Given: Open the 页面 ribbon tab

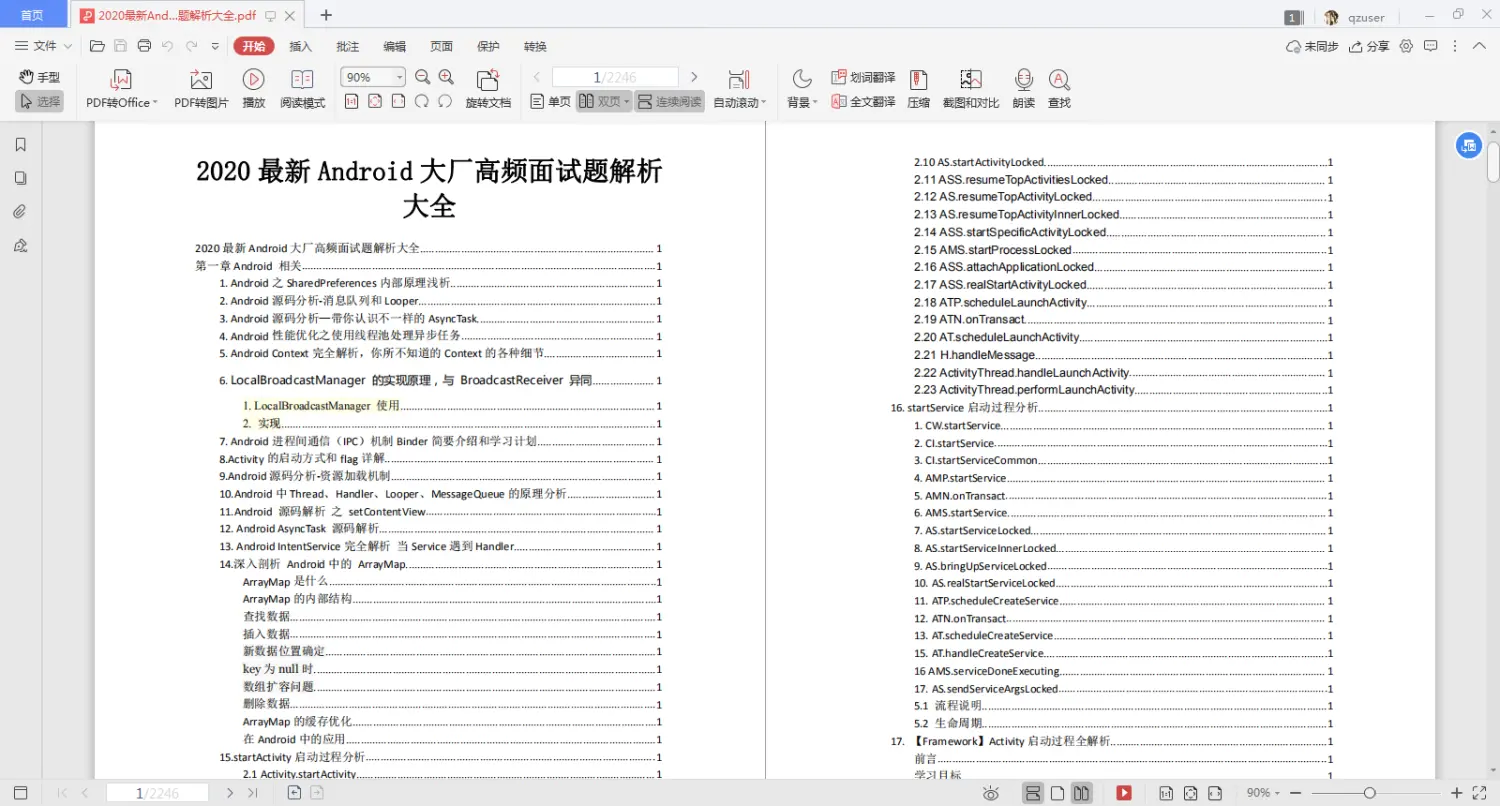Looking at the screenshot, I should click(441, 46).
